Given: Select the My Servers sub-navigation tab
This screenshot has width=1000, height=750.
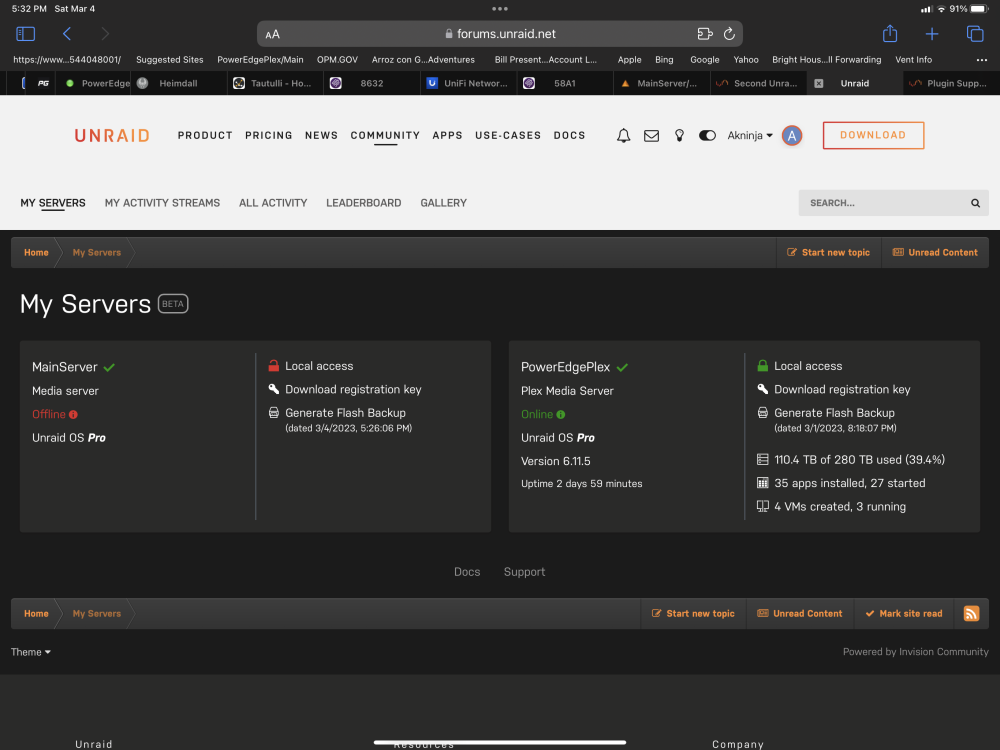Looking at the screenshot, I should point(53,203).
